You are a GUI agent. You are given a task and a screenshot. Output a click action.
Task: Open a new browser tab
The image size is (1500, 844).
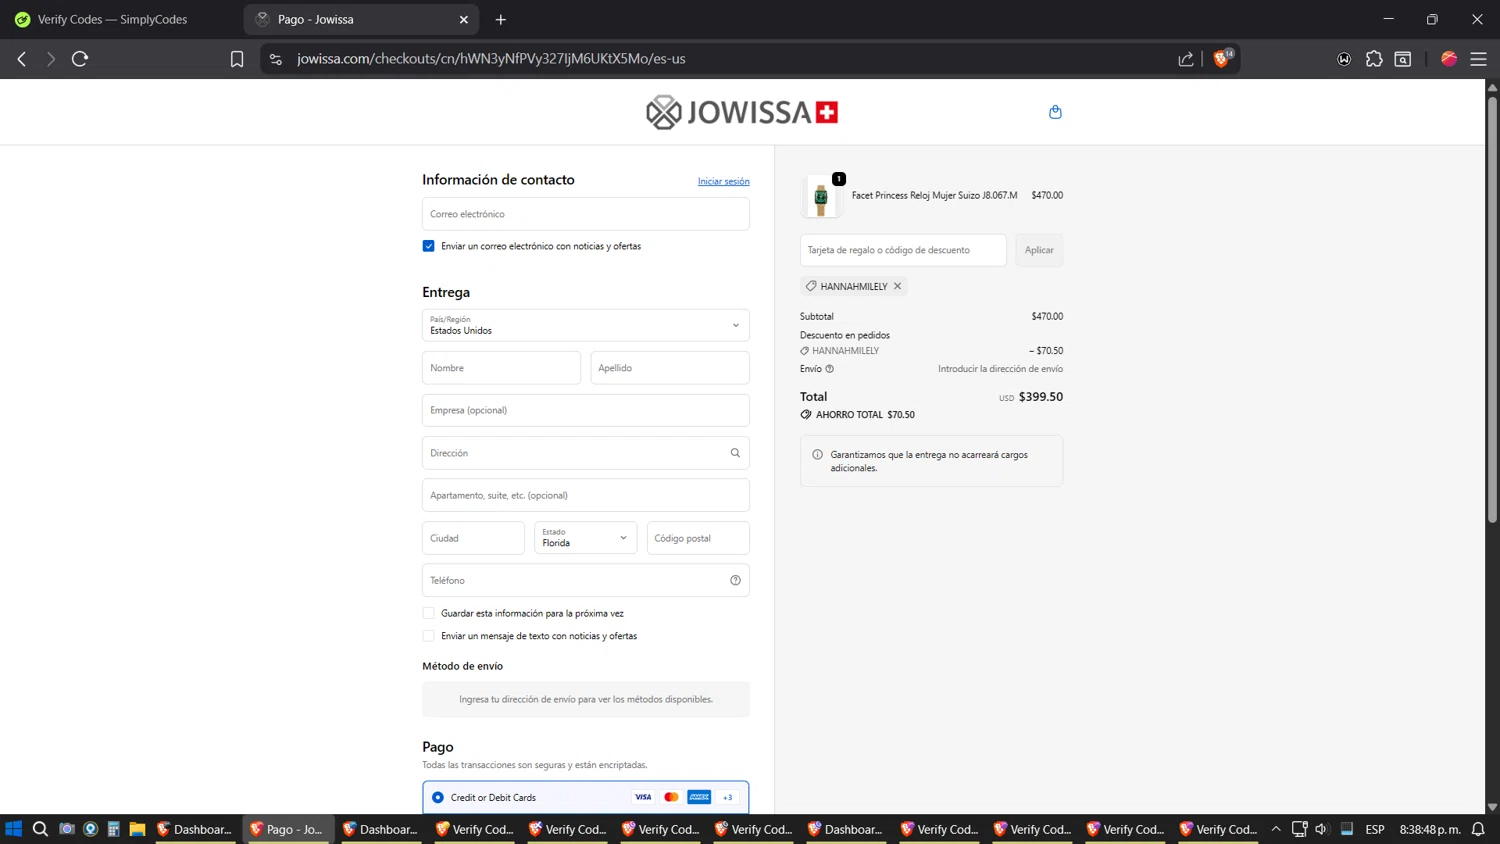(x=501, y=19)
